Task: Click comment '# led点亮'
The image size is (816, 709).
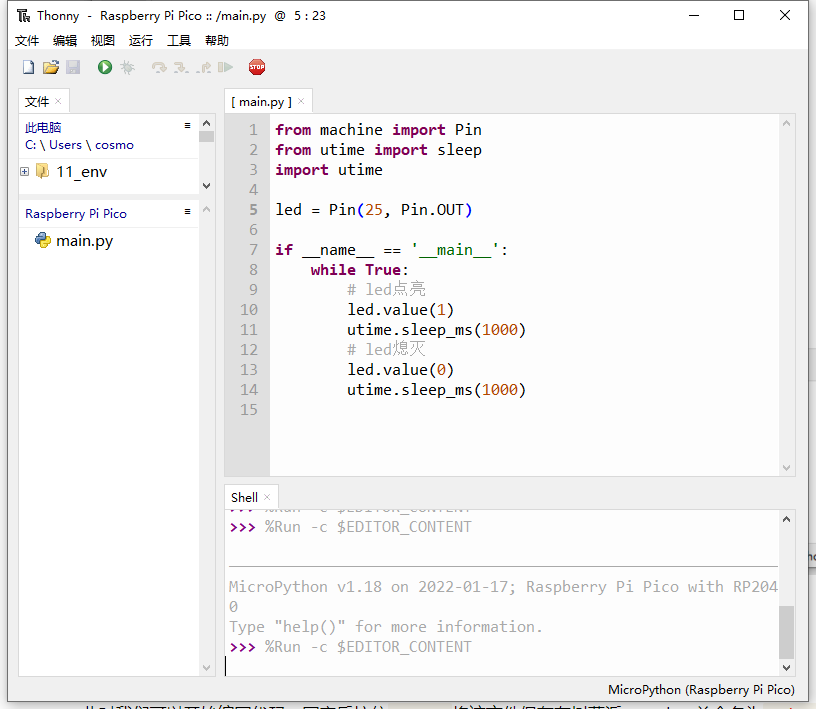Action: point(386,289)
